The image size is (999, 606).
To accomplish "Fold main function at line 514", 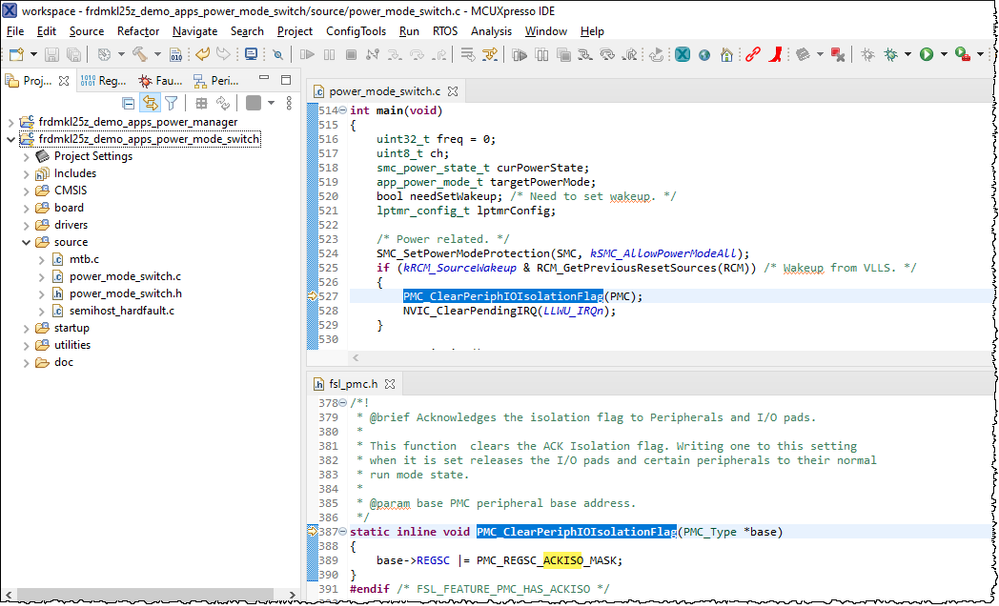I will pyautogui.click(x=343, y=110).
